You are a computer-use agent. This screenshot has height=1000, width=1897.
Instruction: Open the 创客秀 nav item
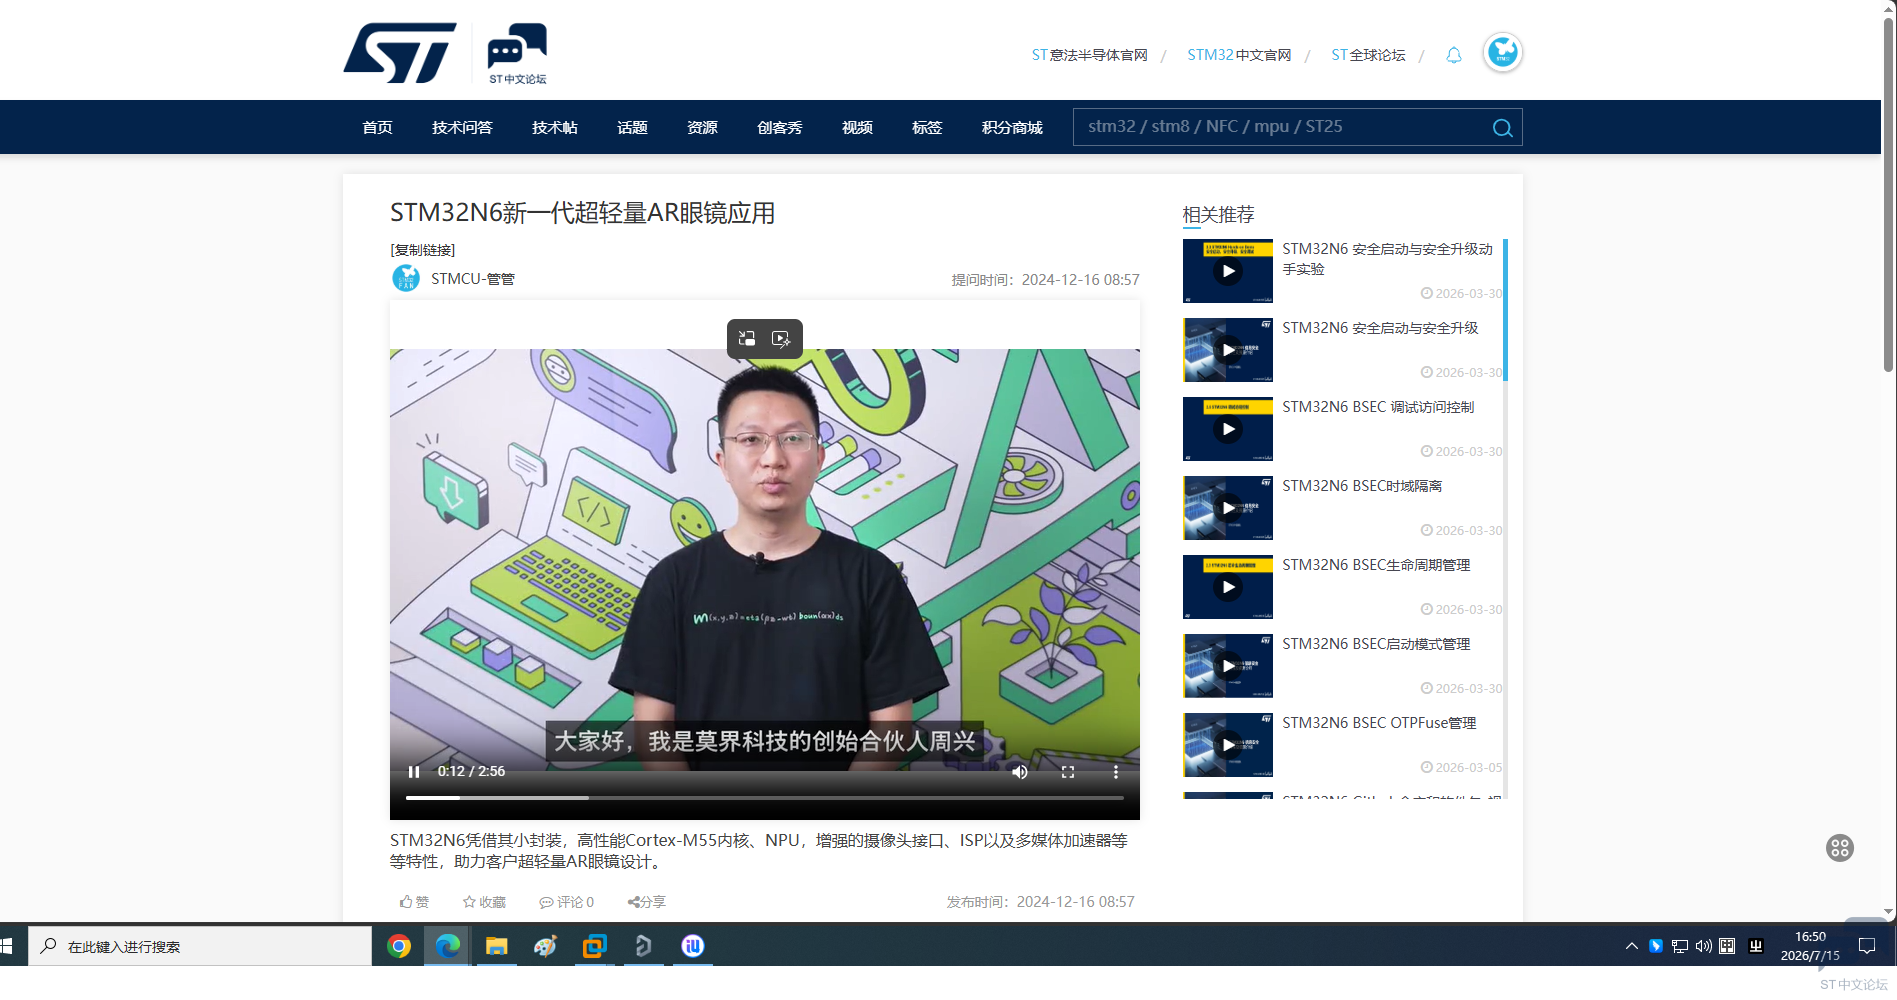point(780,128)
